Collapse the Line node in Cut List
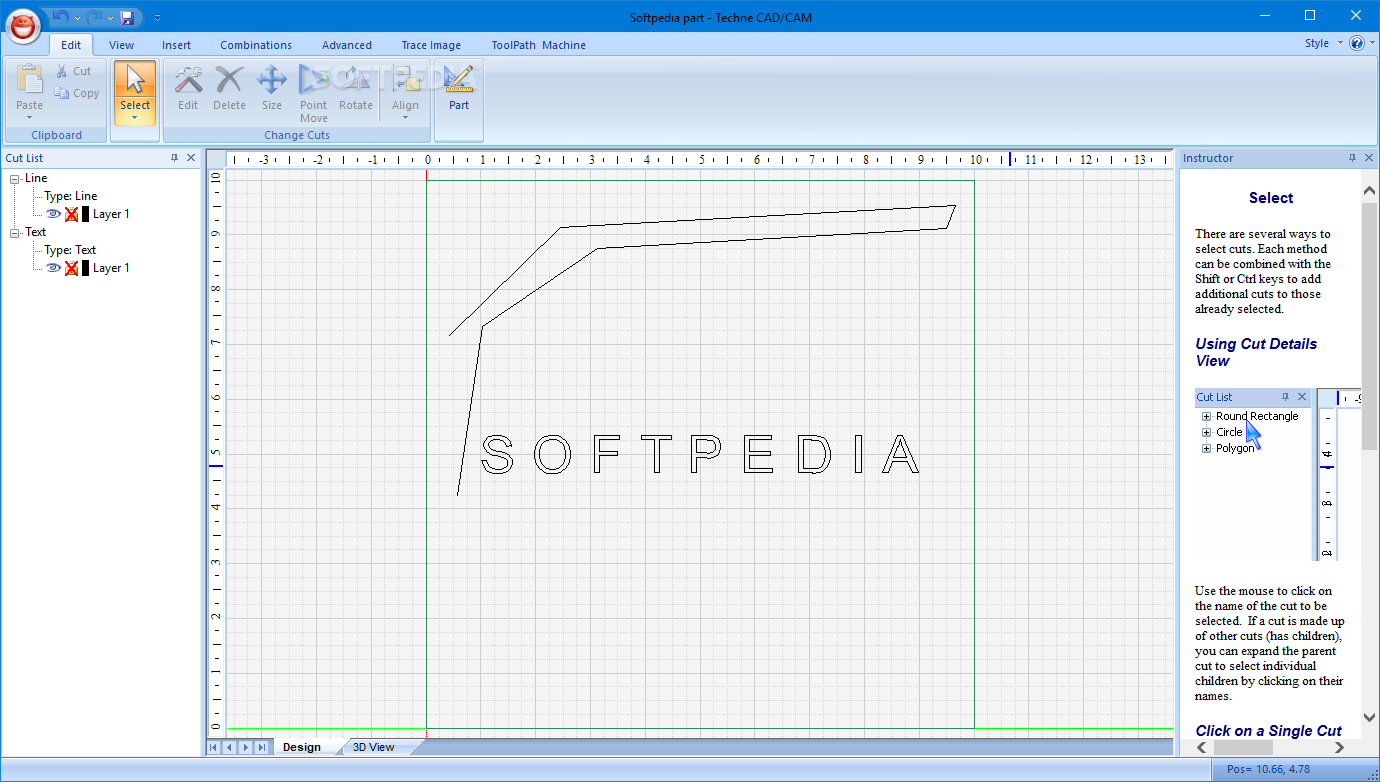Viewport: 1380px width, 782px height. pos(15,179)
